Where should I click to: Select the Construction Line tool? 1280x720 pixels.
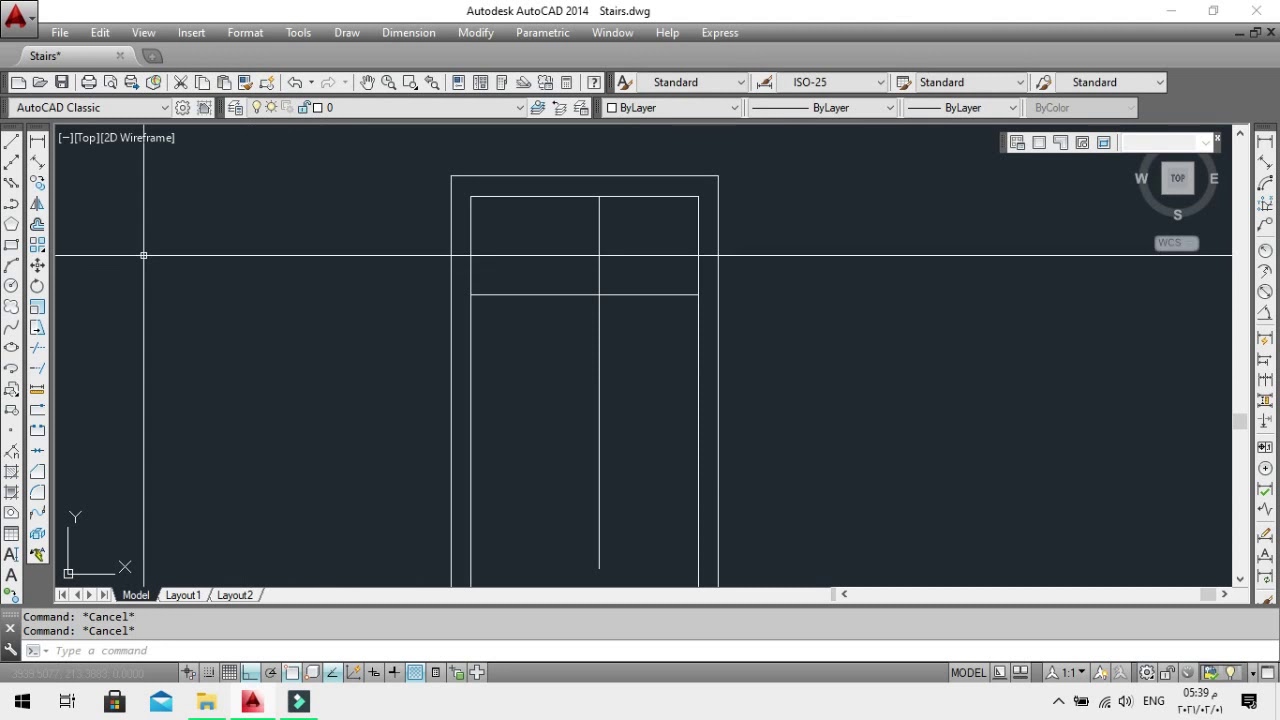[11, 162]
